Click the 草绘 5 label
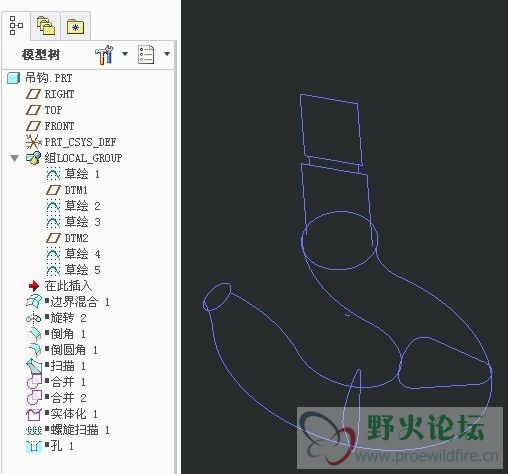This screenshot has height=474, width=508. (82, 270)
